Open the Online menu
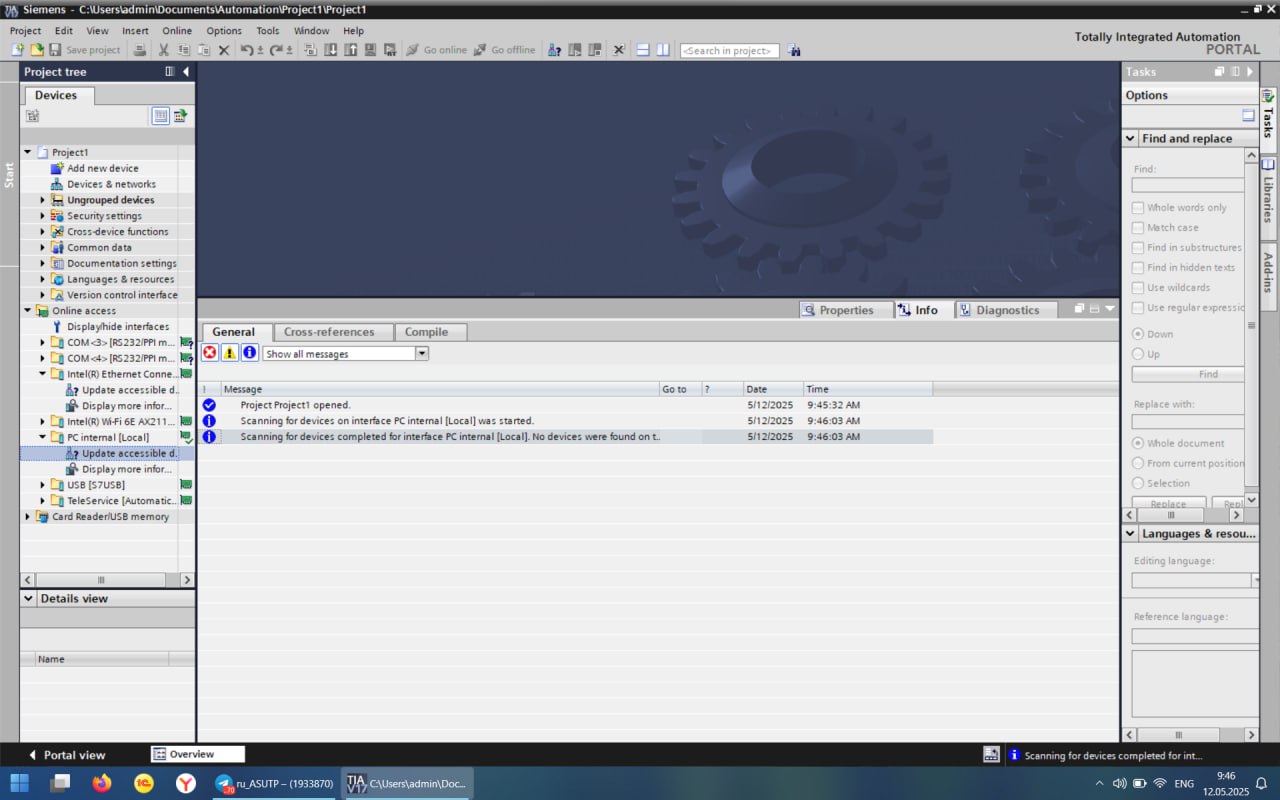 point(177,31)
